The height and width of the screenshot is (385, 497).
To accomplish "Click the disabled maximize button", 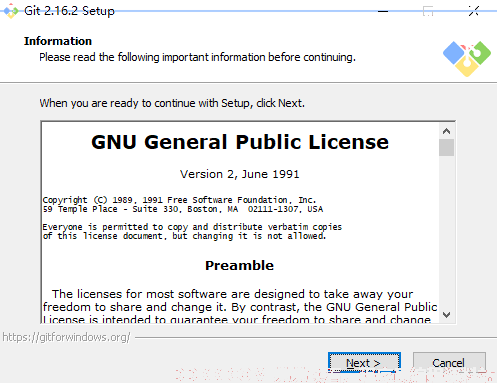I will click(x=428, y=11).
